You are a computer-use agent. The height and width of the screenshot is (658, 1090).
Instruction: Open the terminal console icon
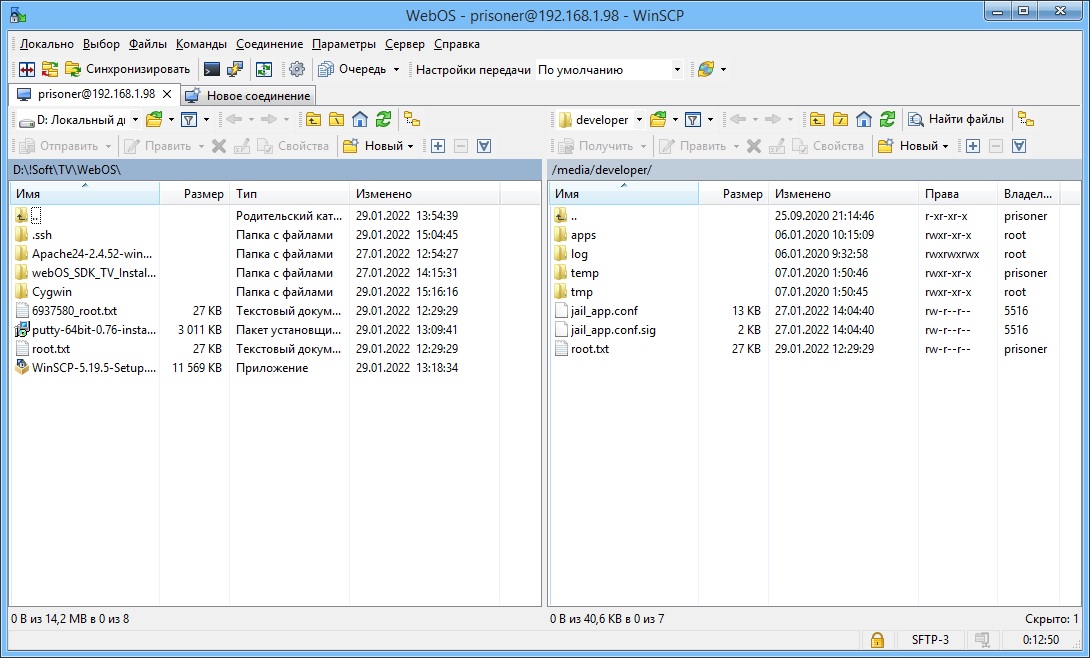(211, 70)
